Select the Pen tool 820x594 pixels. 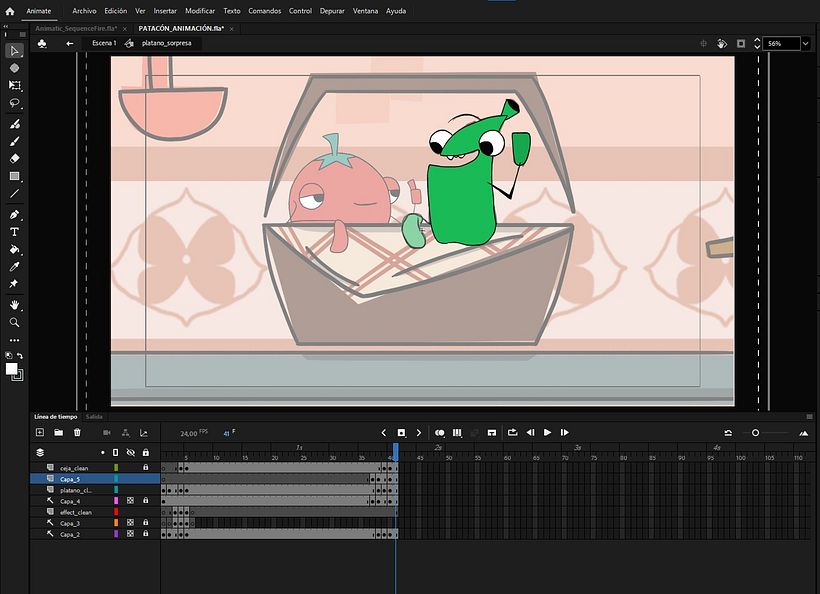pyautogui.click(x=15, y=214)
